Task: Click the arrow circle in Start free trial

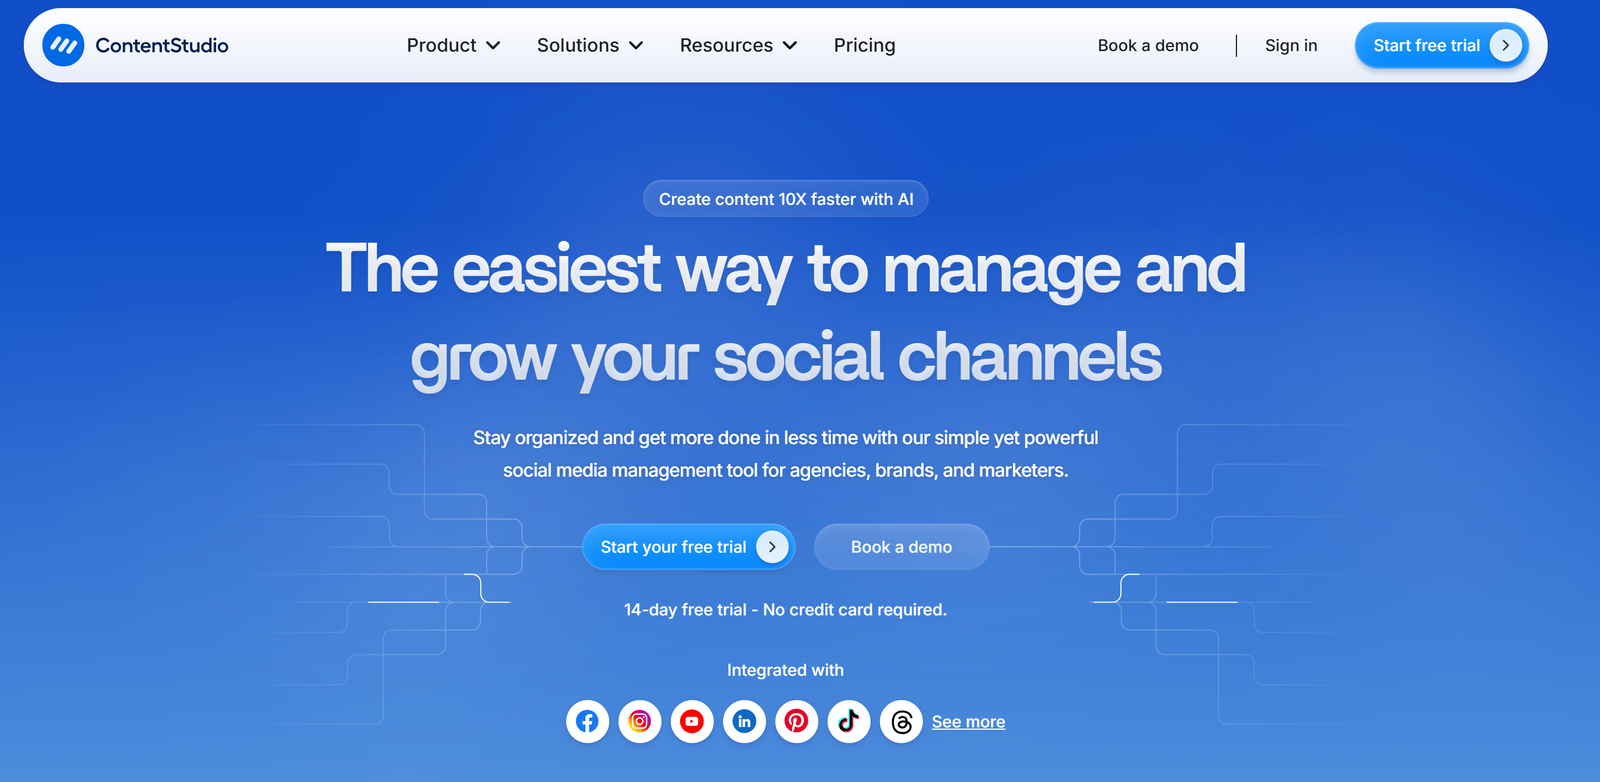Action: [1505, 45]
